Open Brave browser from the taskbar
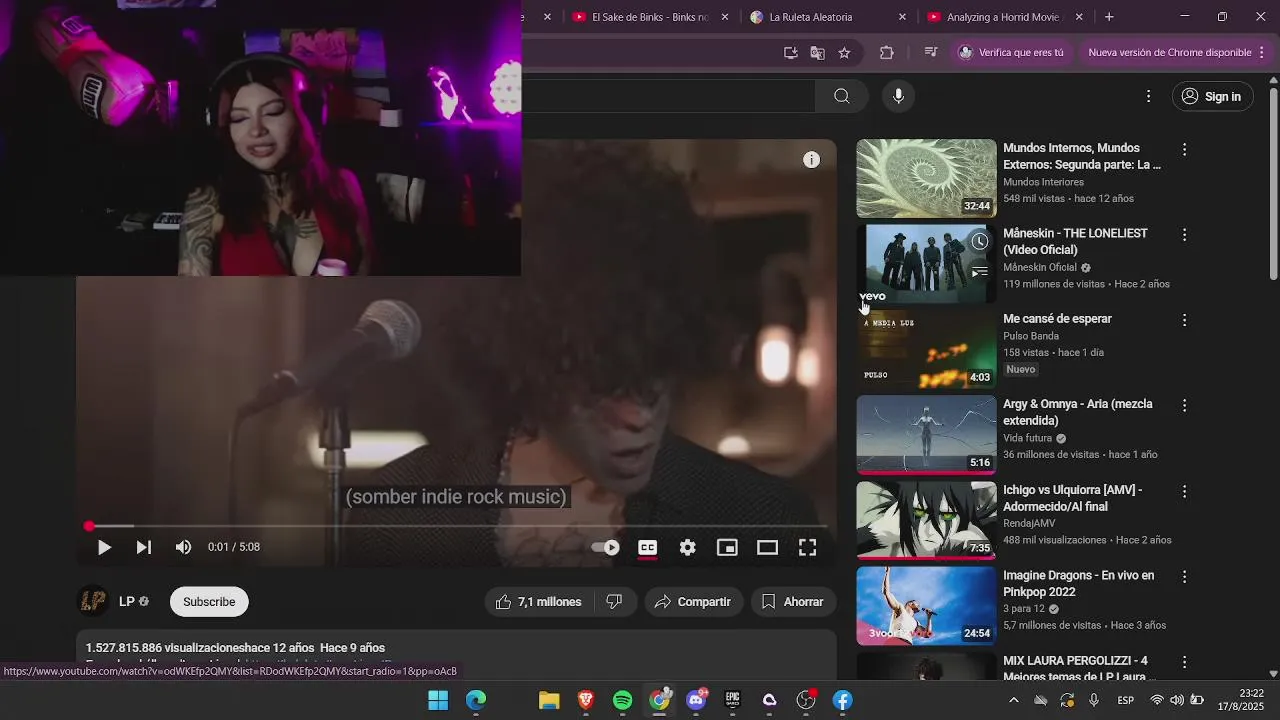 [586, 700]
